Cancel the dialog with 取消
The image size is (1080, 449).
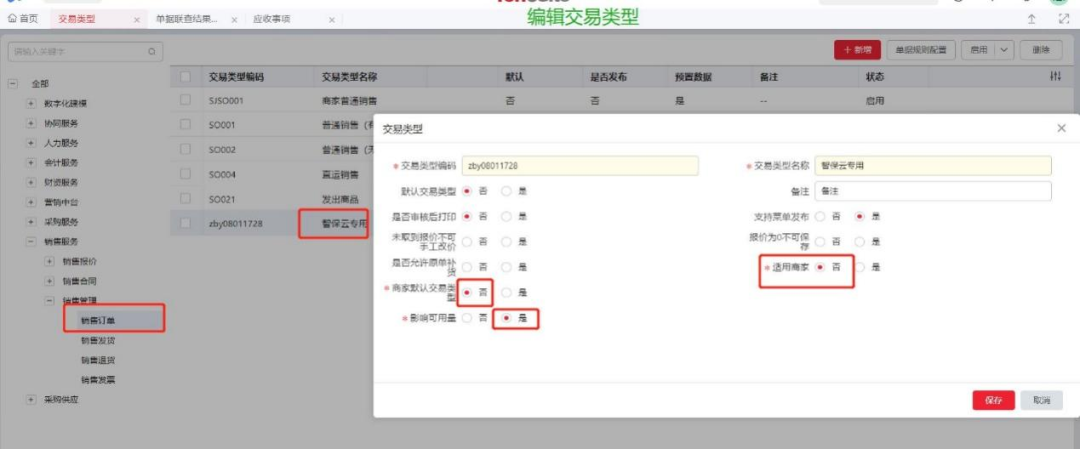point(1041,400)
